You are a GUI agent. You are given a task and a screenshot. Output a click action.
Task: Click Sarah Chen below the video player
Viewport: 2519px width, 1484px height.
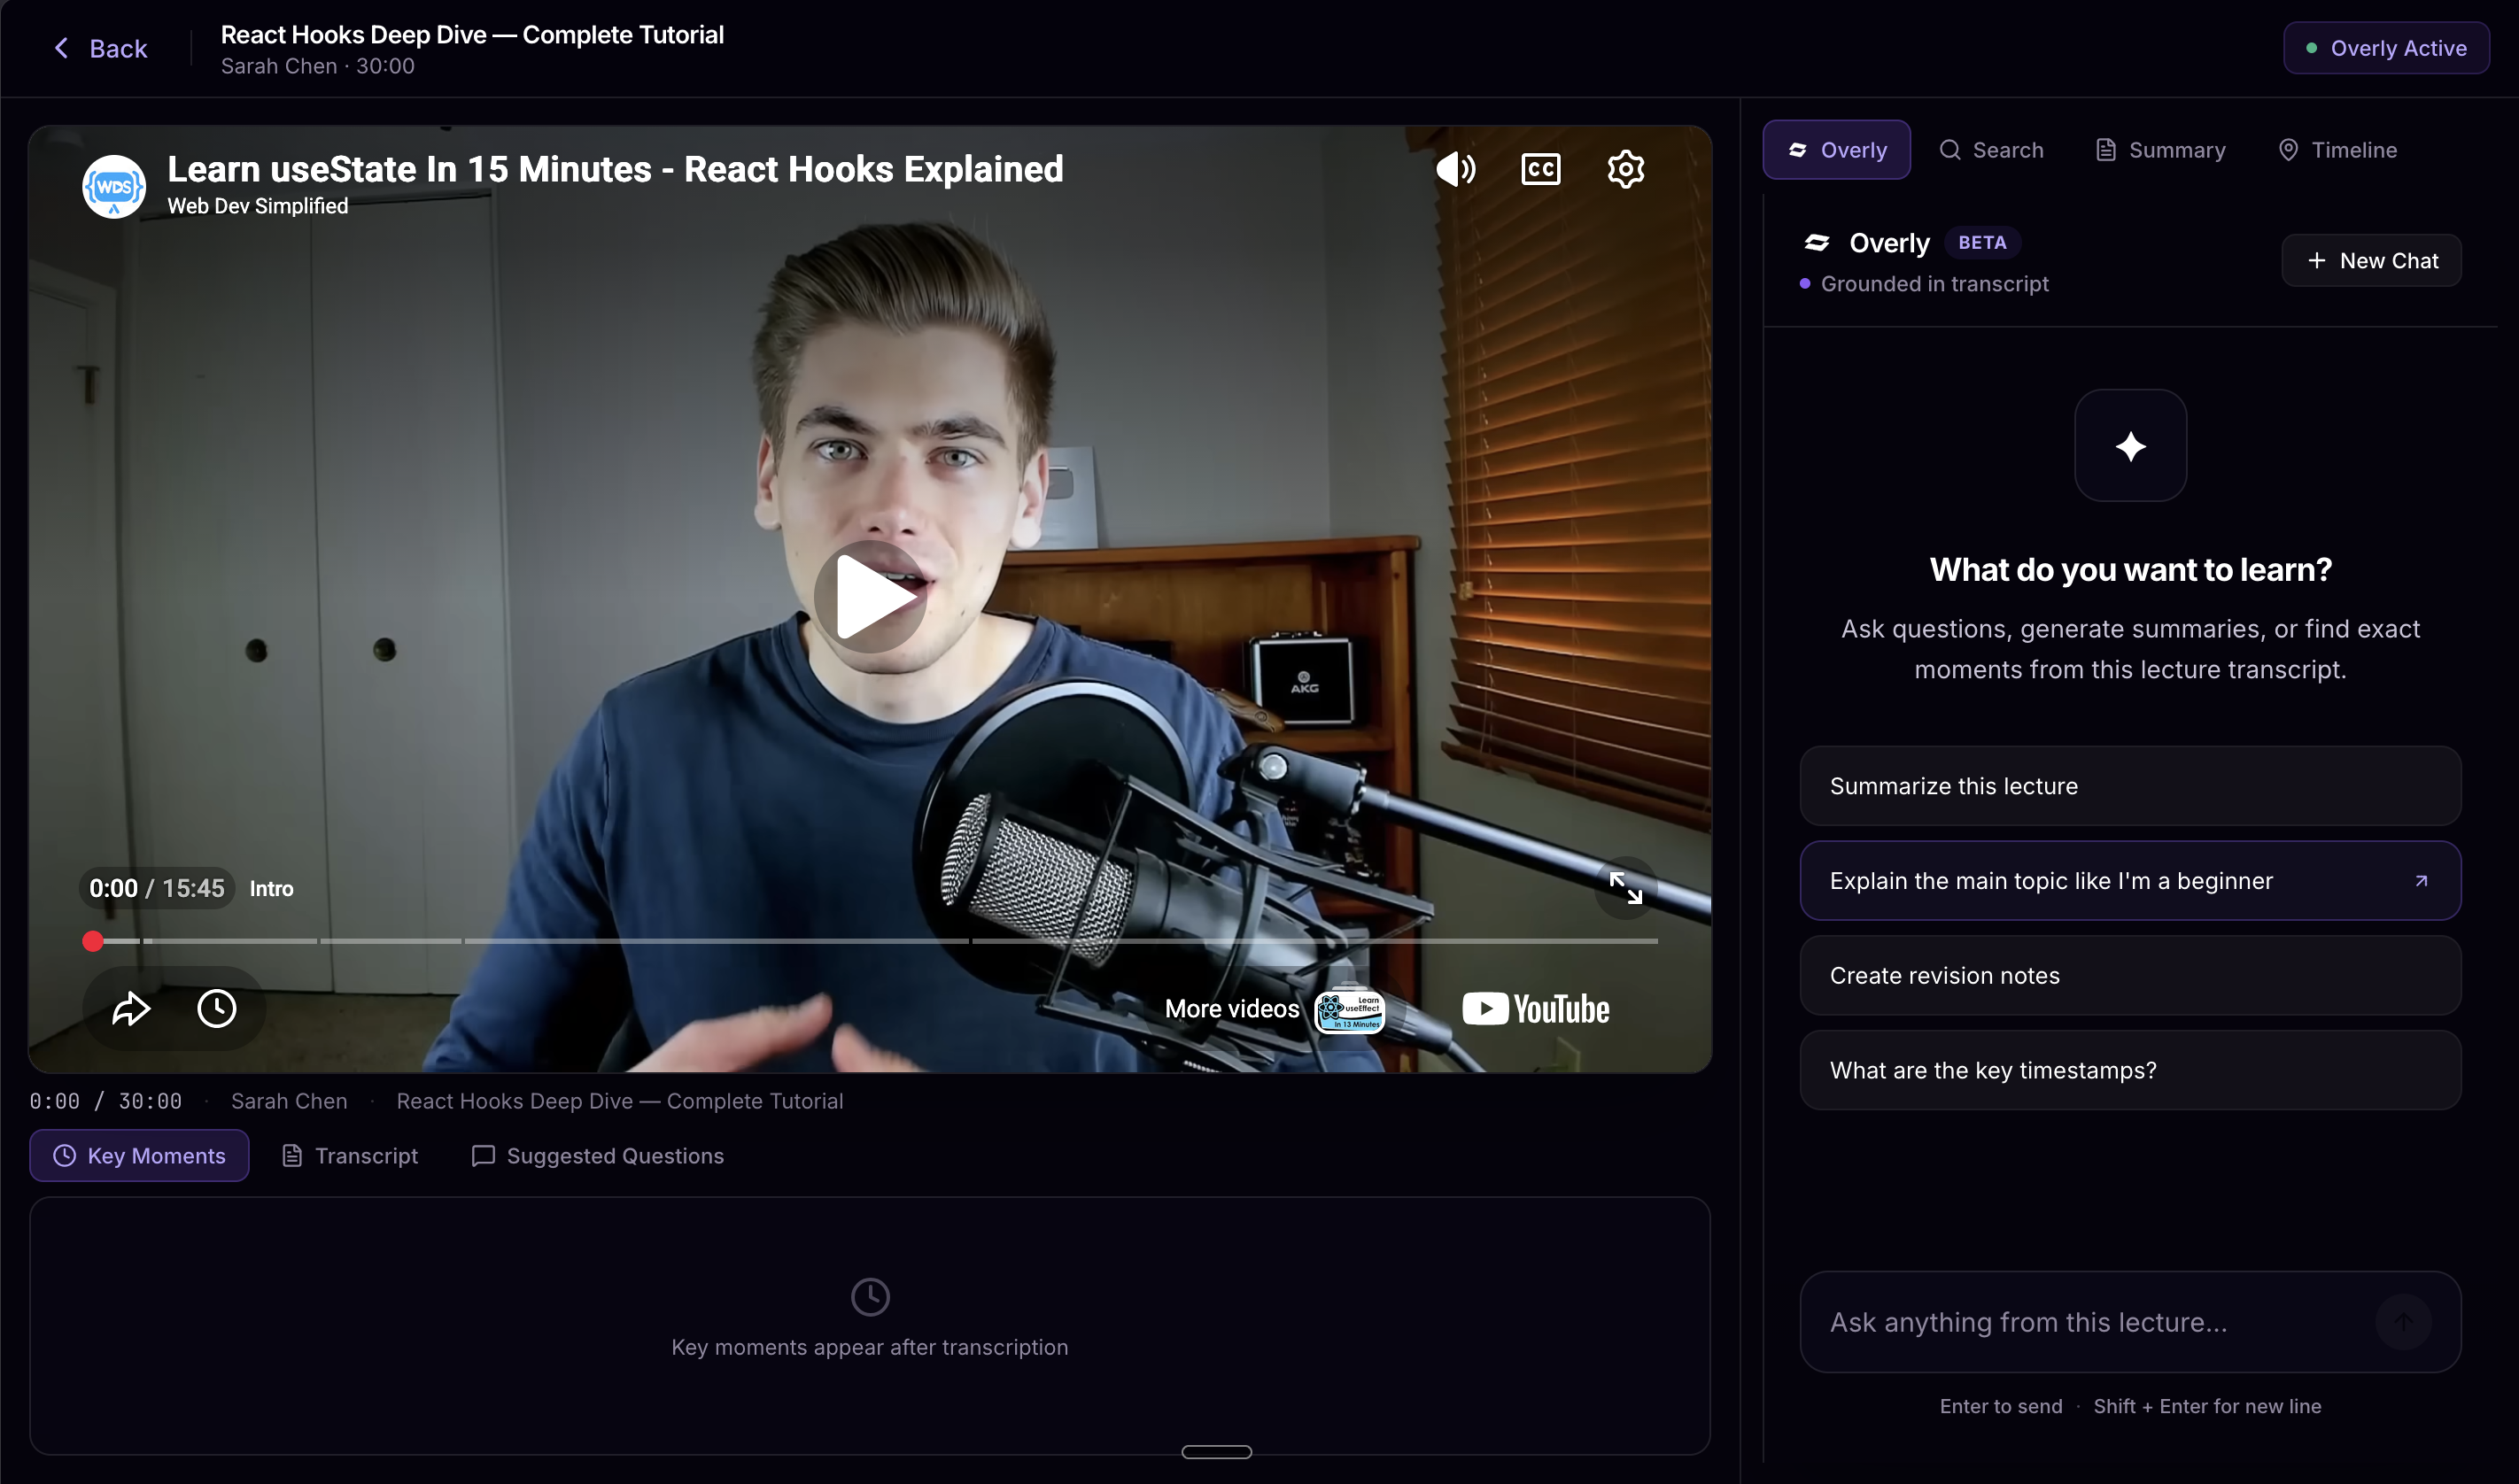point(289,1101)
